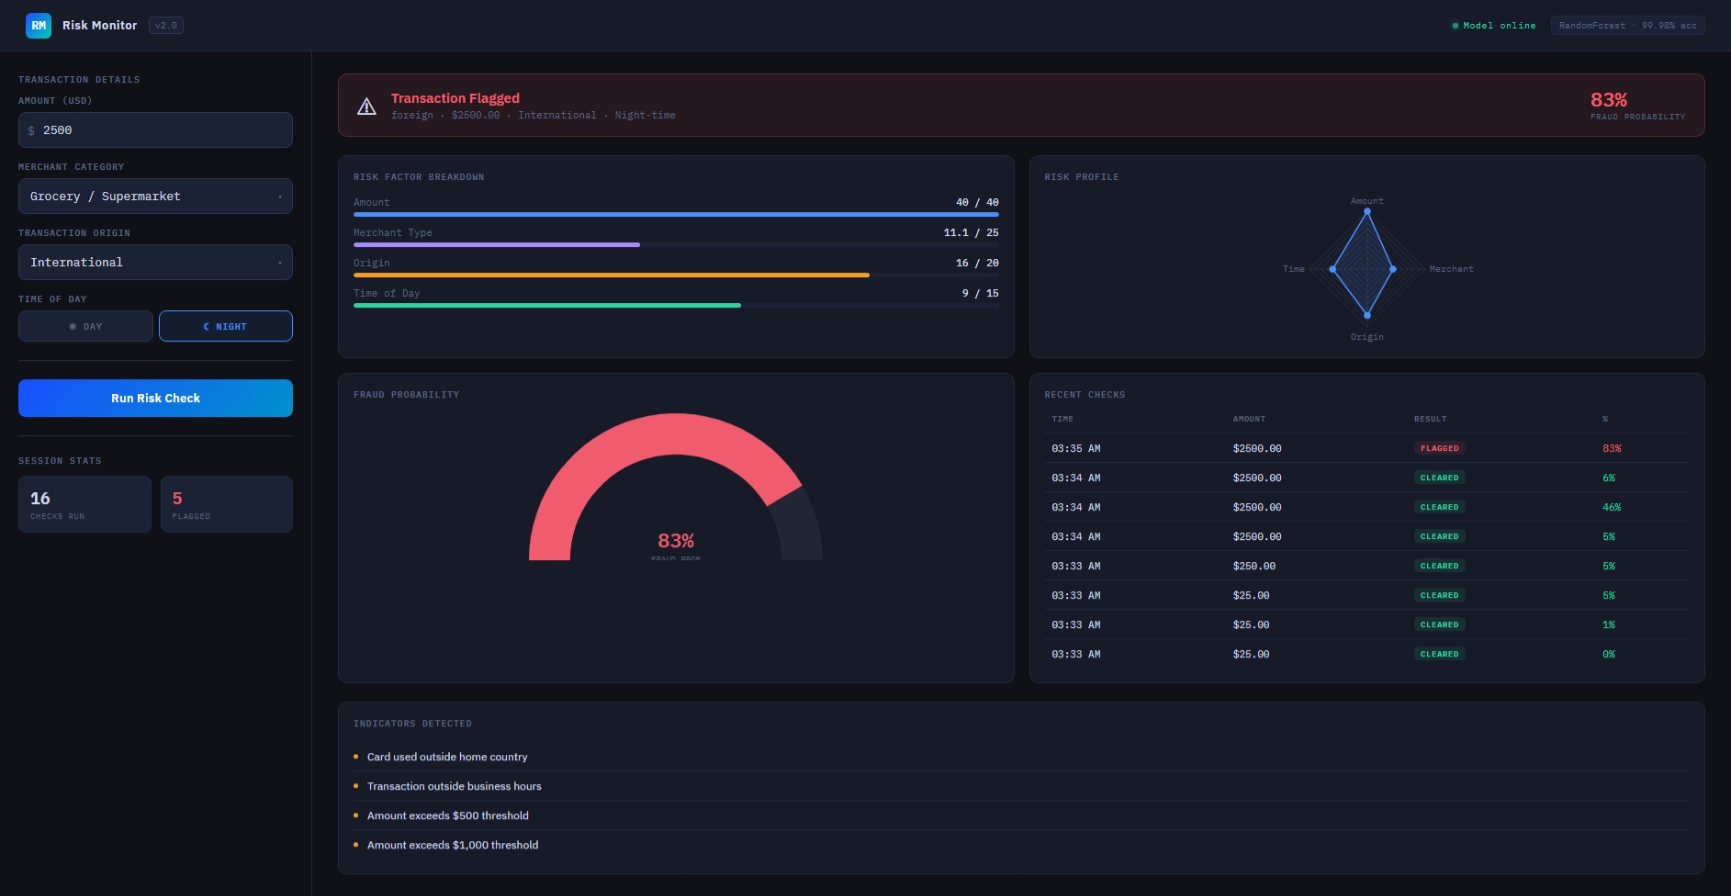Click the RandomForest model accuracy badge
1731x896 pixels.
(x=1627, y=26)
